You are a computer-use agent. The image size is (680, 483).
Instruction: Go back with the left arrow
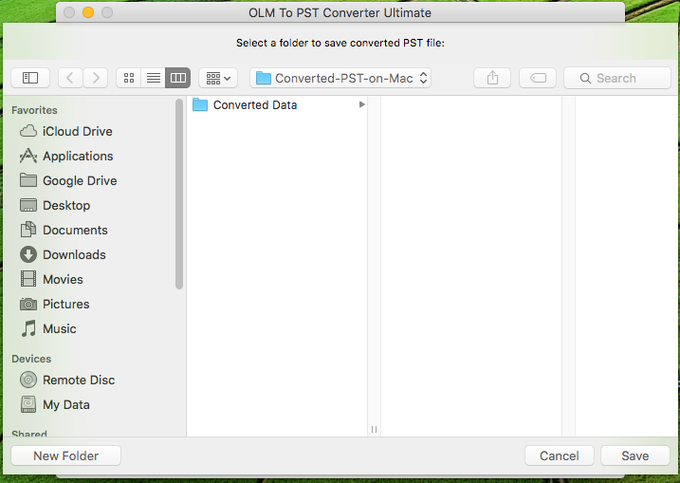[x=70, y=78]
